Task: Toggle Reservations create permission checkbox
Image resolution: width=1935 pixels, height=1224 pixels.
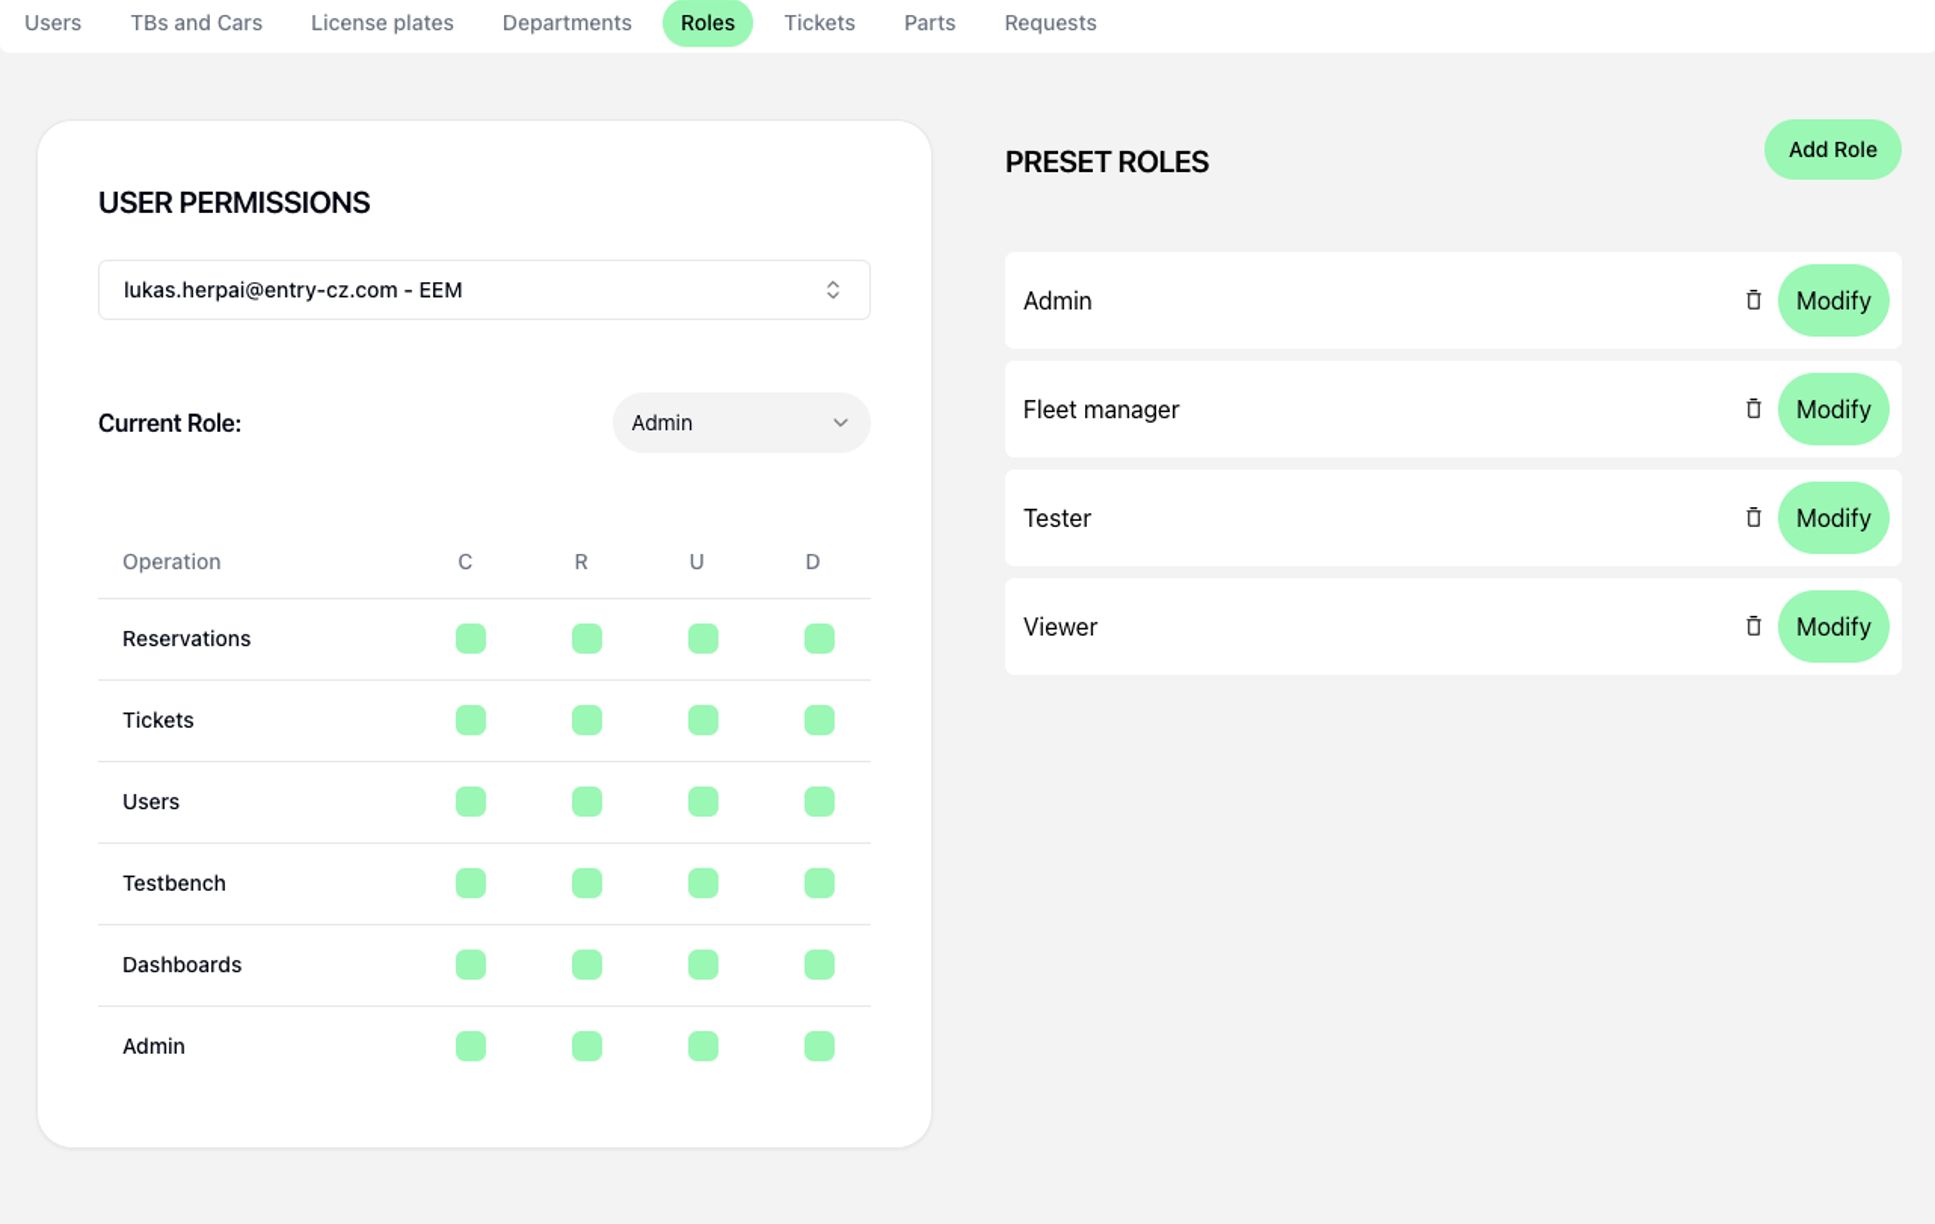Action: pos(470,638)
